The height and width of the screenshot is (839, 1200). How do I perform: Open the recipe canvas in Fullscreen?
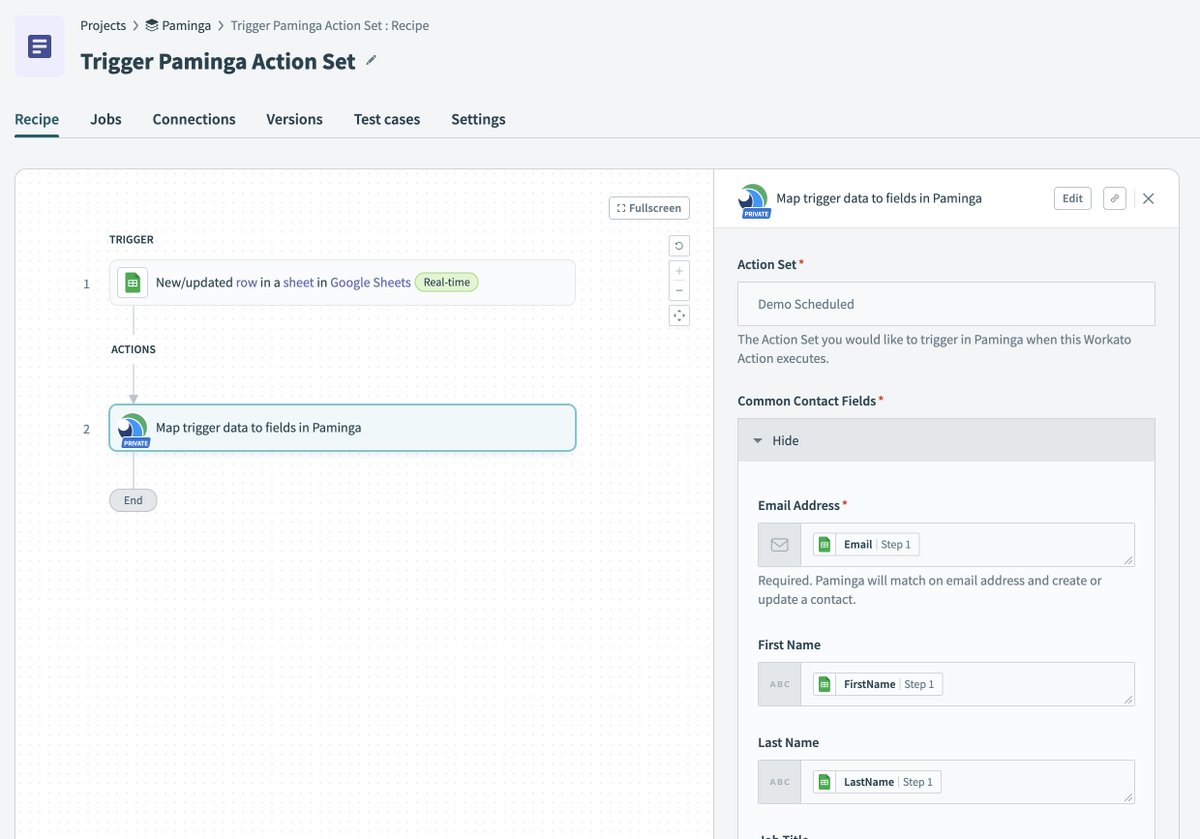pos(649,208)
